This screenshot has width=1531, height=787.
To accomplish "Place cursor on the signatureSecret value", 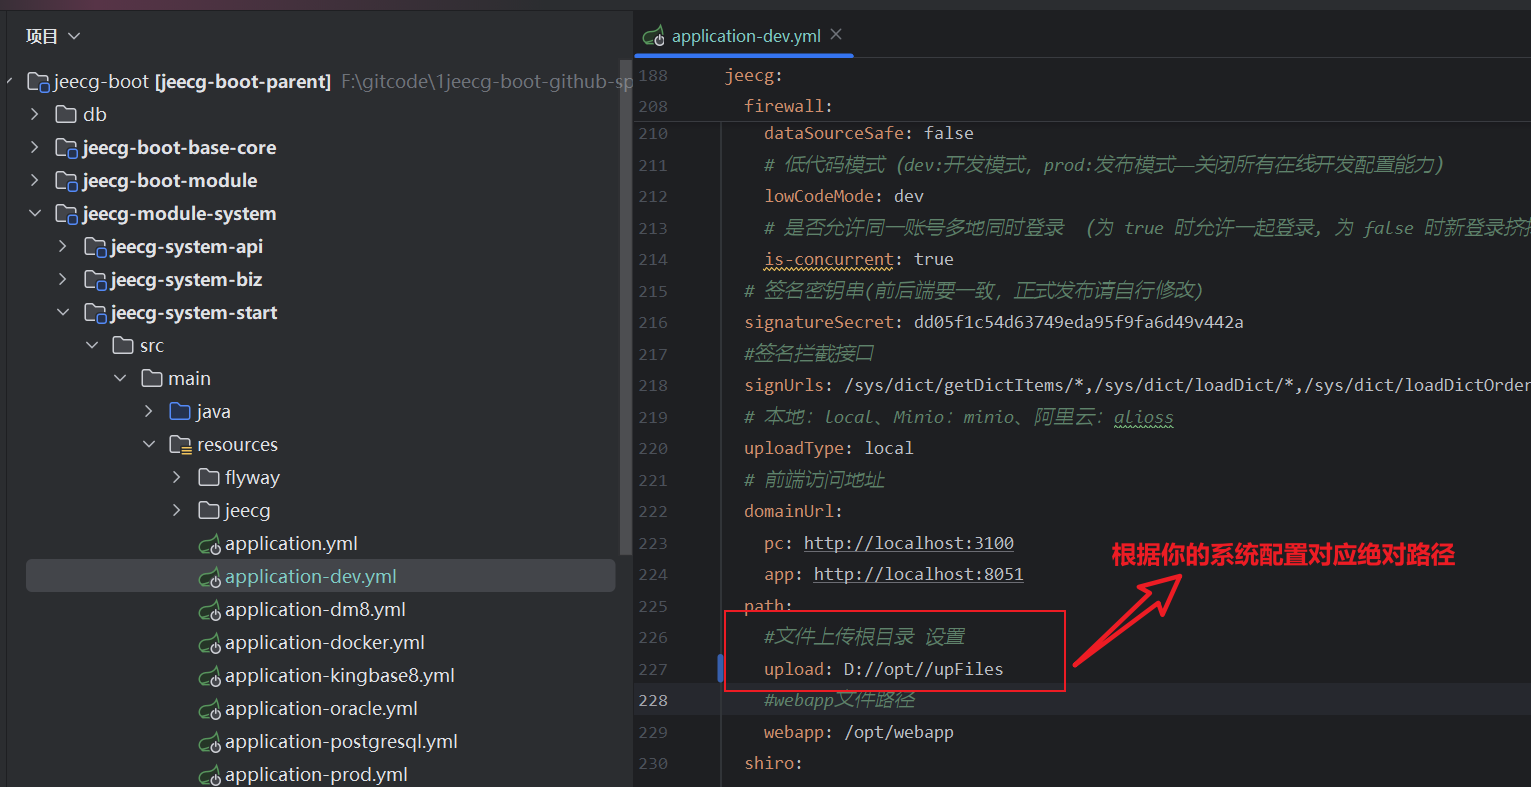I will click(x=1078, y=322).
